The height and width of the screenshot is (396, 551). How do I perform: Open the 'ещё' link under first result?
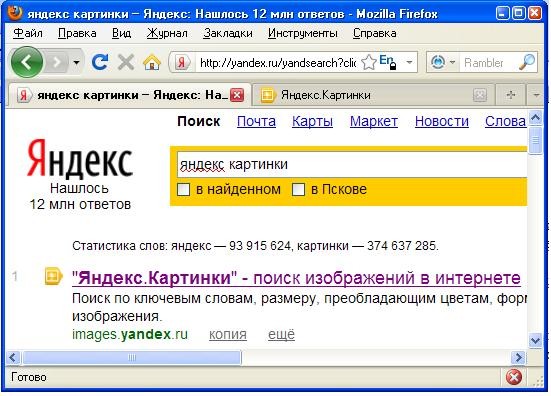click(x=281, y=335)
